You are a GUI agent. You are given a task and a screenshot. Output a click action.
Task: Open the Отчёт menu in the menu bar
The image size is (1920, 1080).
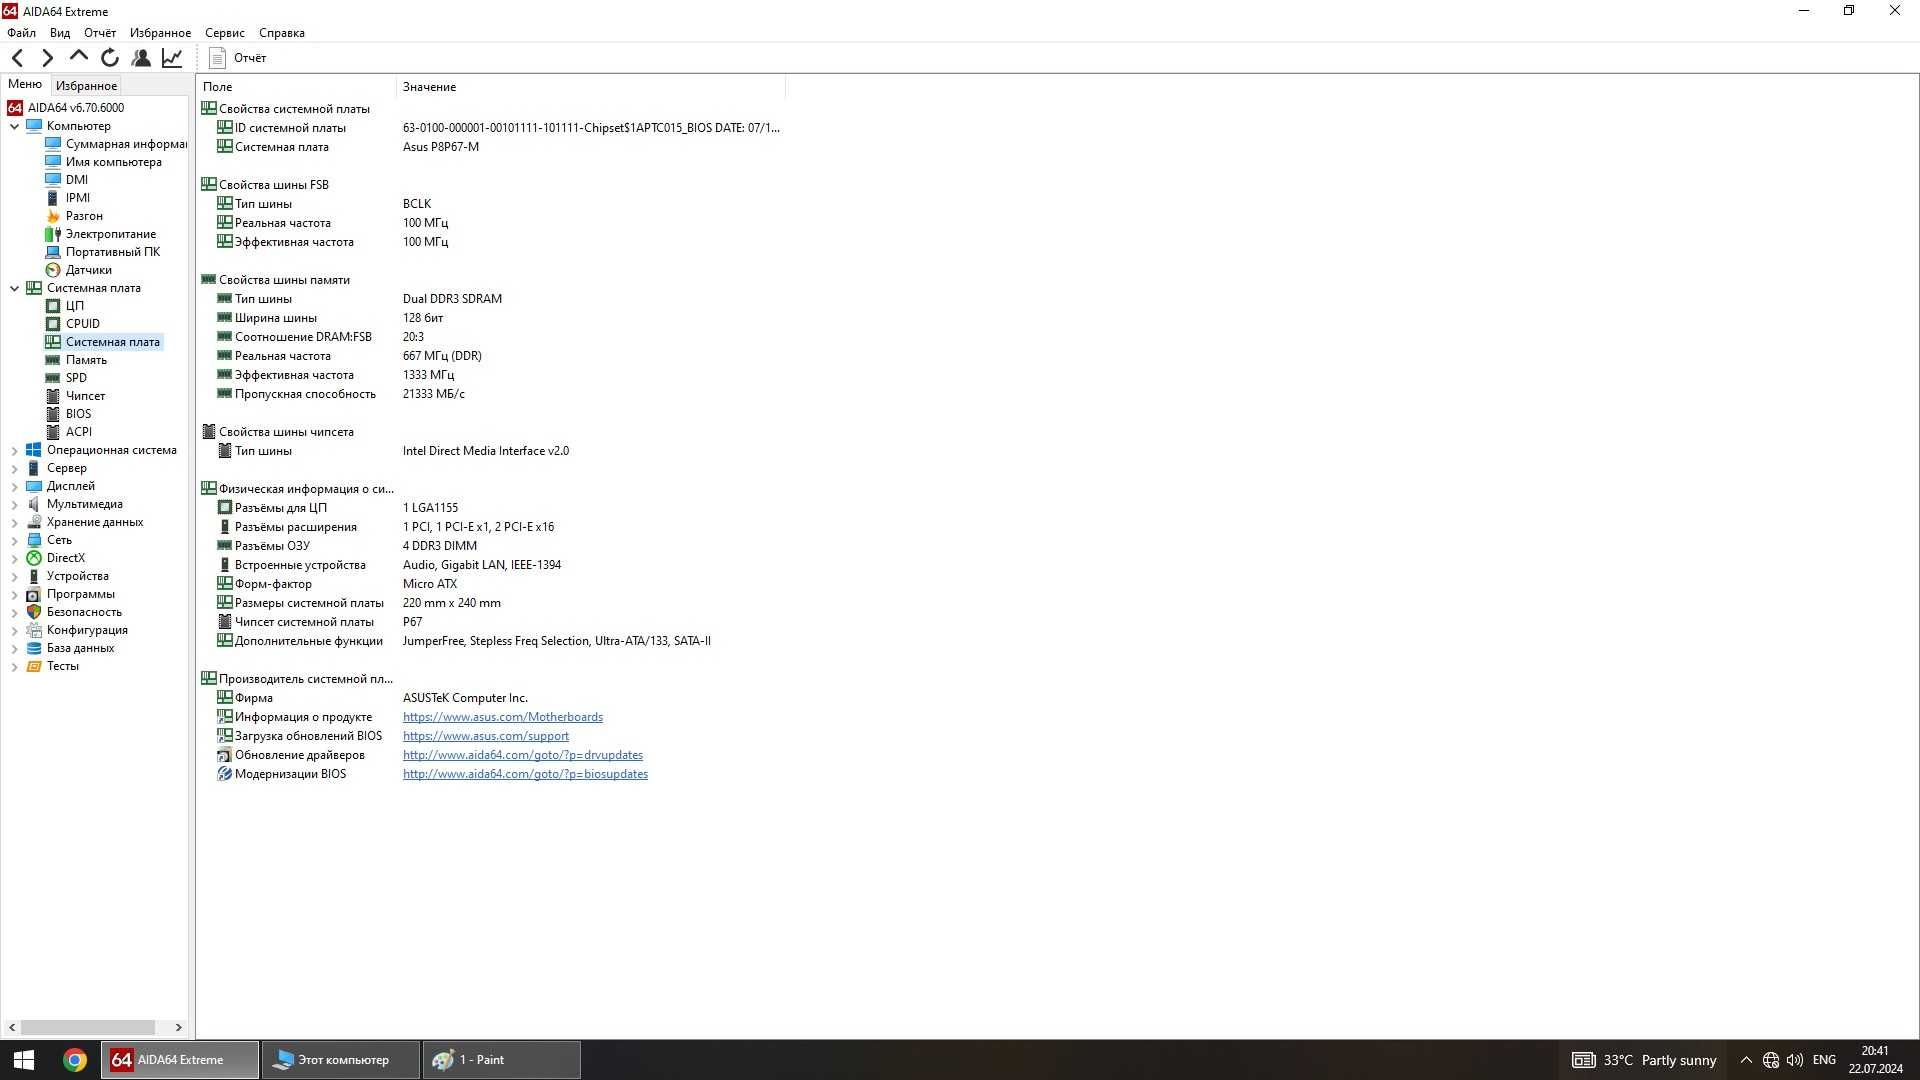click(x=100, y=33)
